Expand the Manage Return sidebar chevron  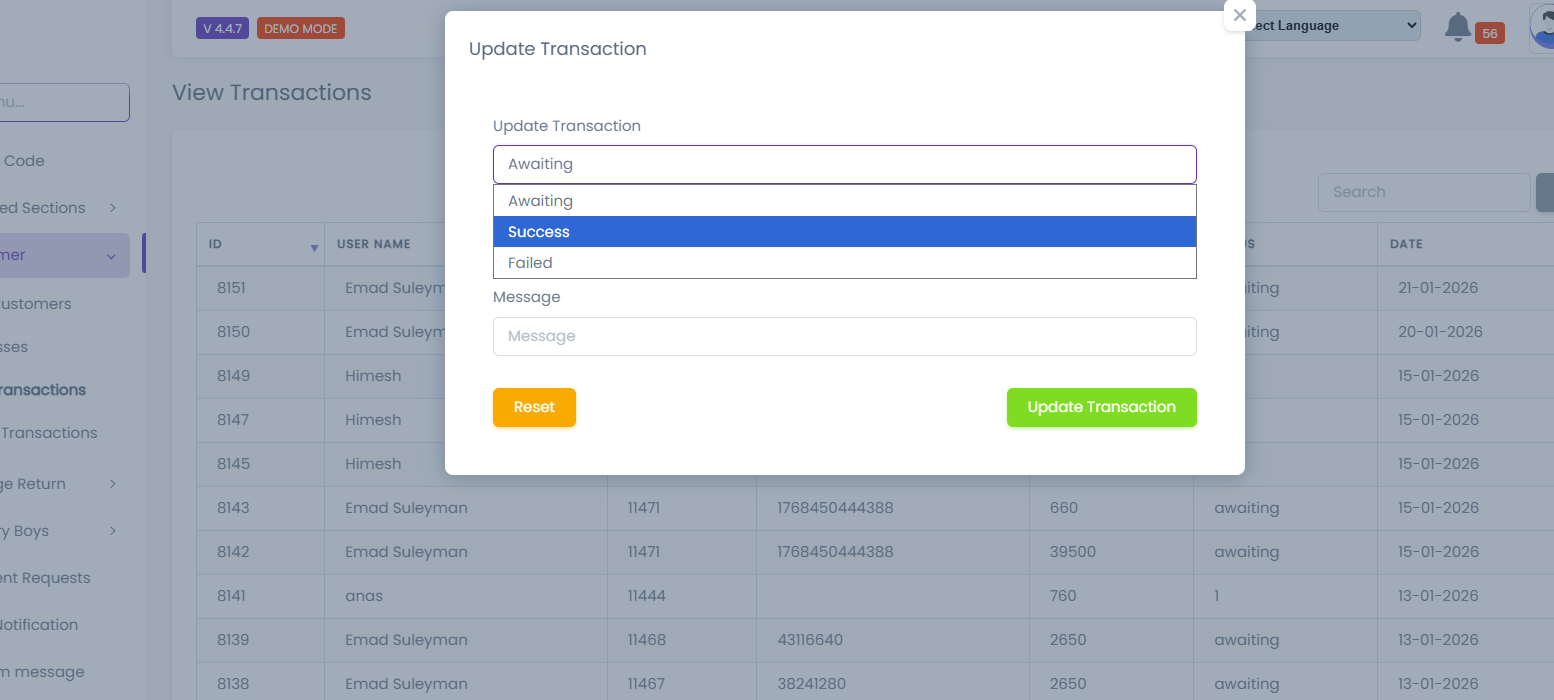tap(113, 484)
